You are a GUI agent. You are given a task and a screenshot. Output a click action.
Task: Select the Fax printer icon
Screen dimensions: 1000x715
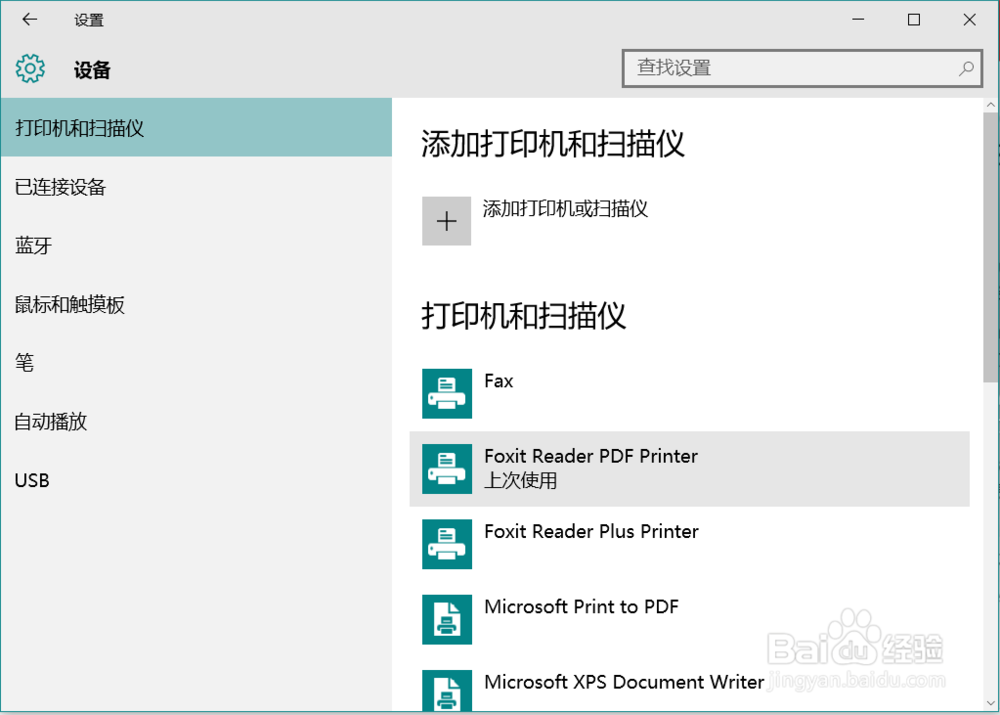(x=447, y=394)
